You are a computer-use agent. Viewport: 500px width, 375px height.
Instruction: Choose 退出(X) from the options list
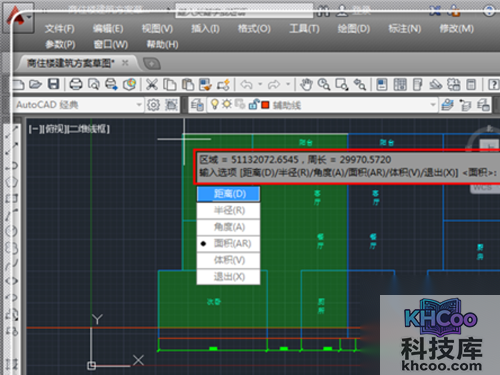coord(228,277)
